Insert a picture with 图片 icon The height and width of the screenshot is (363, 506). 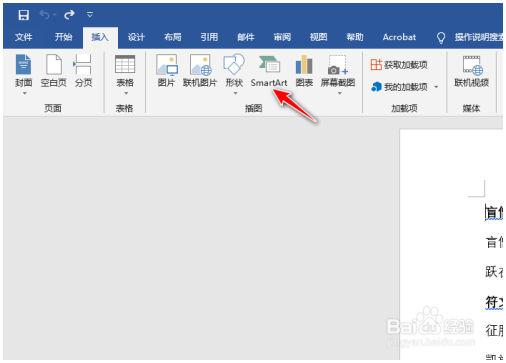click(x=166, y=71)
